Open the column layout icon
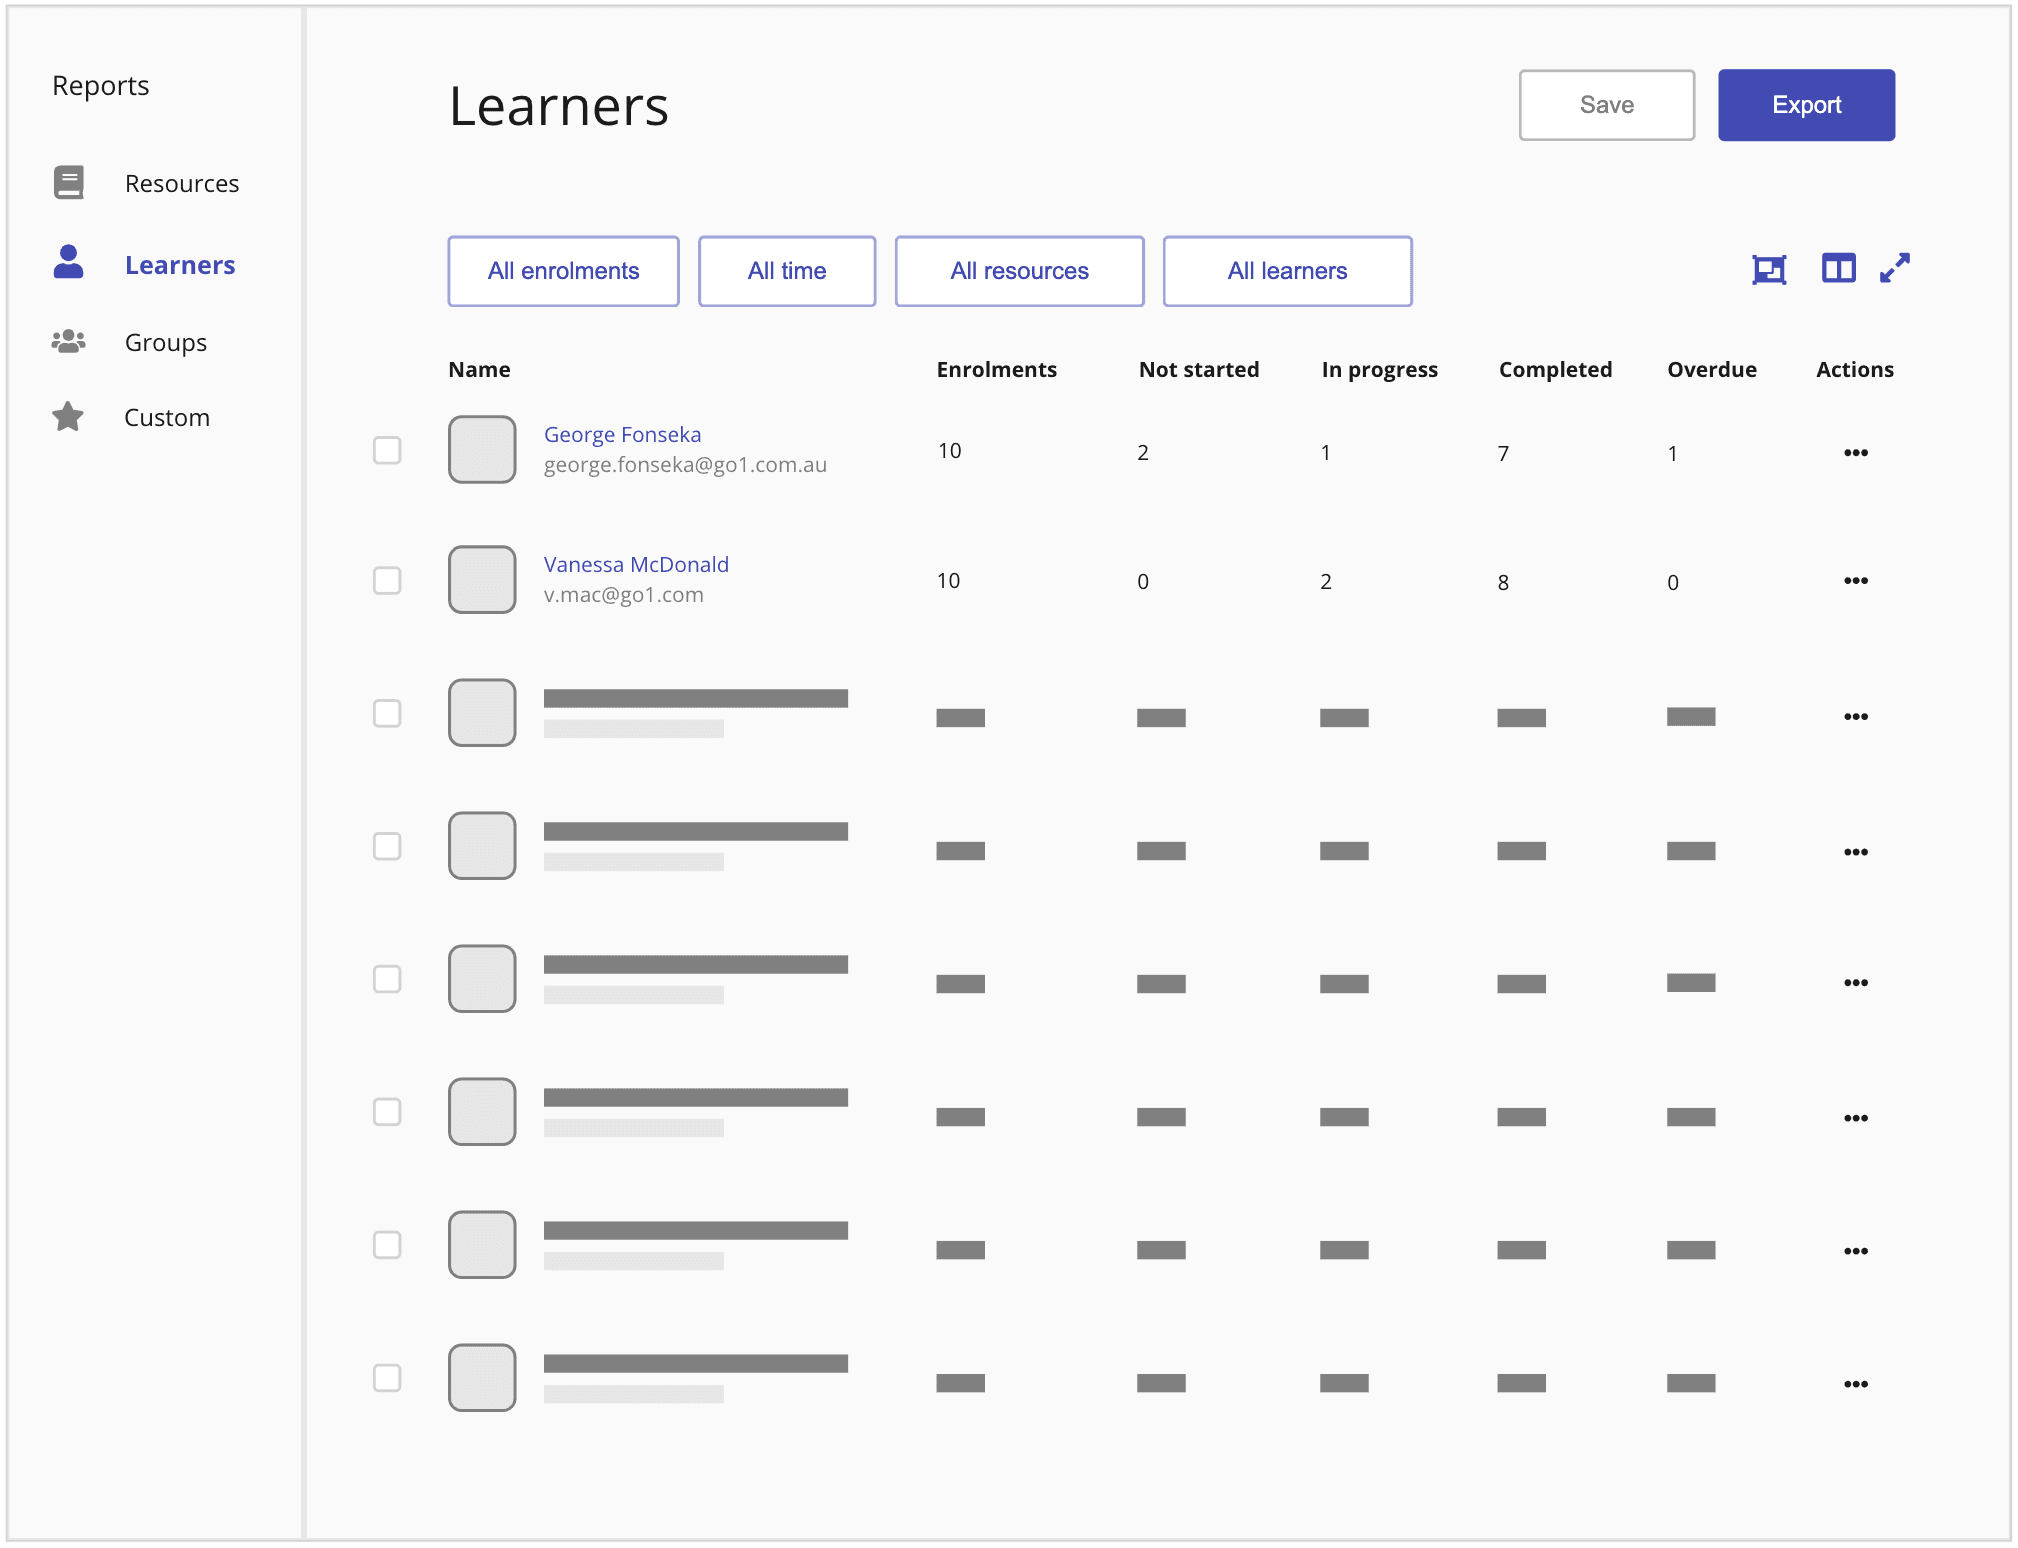 pyautogui.click(x=1838, y=268)
